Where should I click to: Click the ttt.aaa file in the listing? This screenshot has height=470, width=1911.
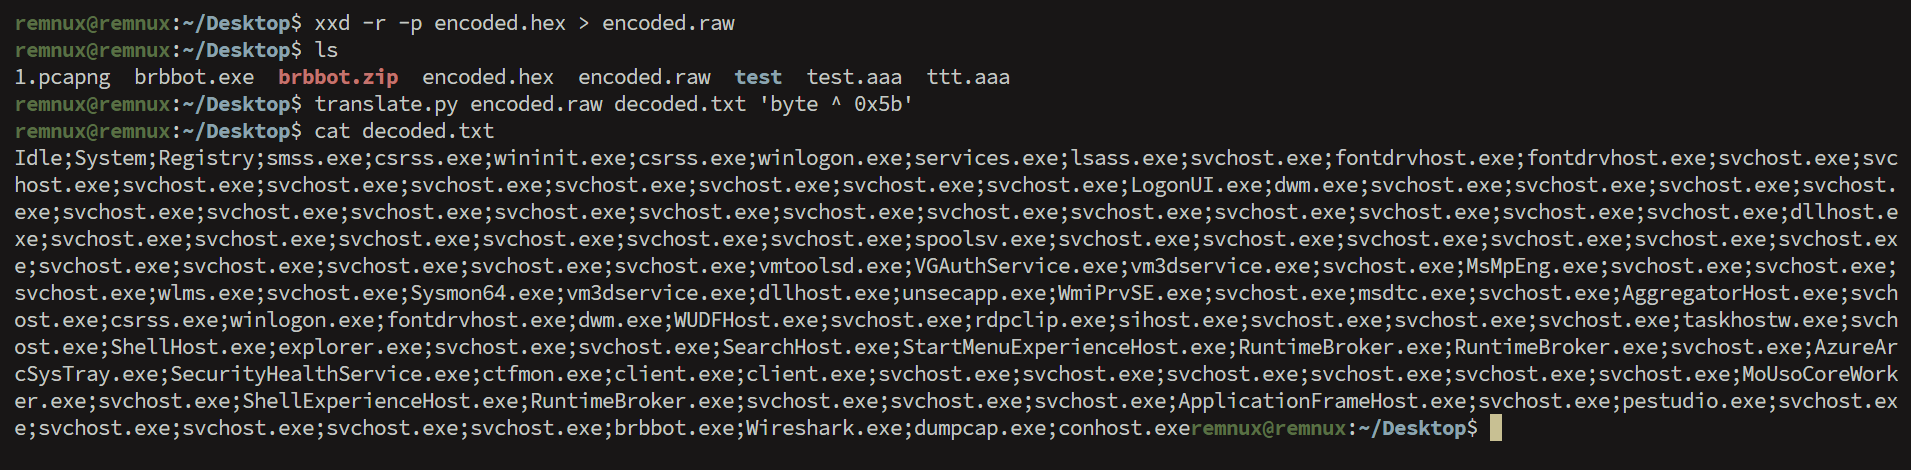968,77
